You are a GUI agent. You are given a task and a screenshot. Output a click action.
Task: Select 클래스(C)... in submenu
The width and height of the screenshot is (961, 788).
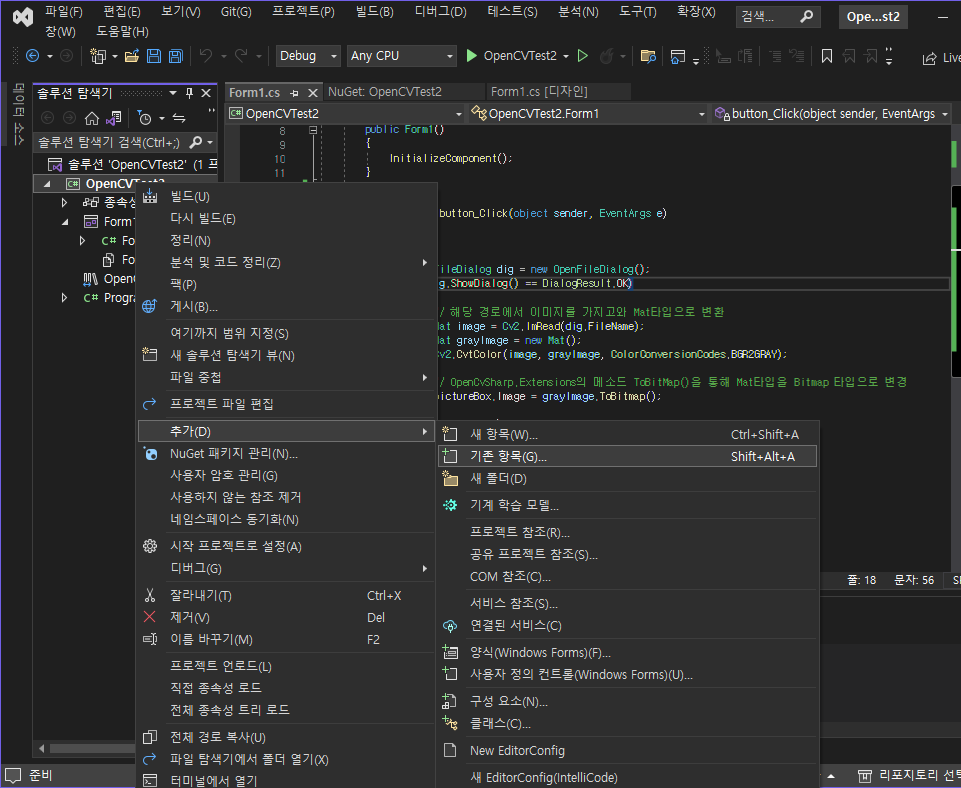pyautogui.click(x=628, y=724)
